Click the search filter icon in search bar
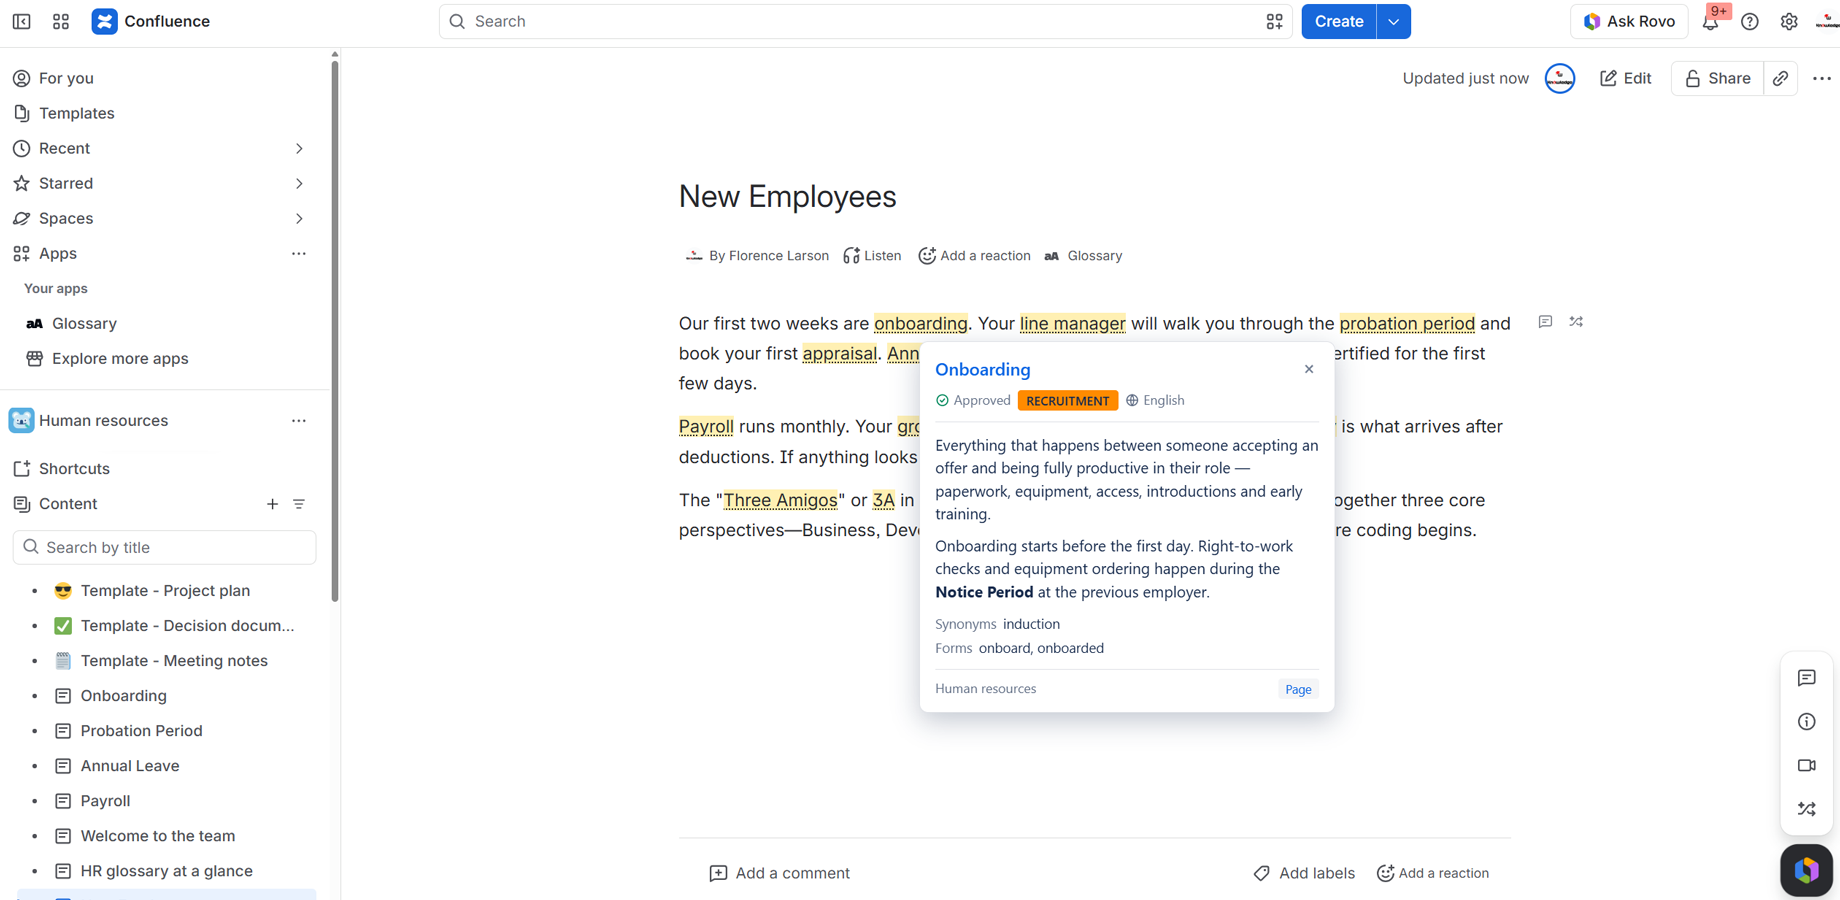 tap(1274, 22)
